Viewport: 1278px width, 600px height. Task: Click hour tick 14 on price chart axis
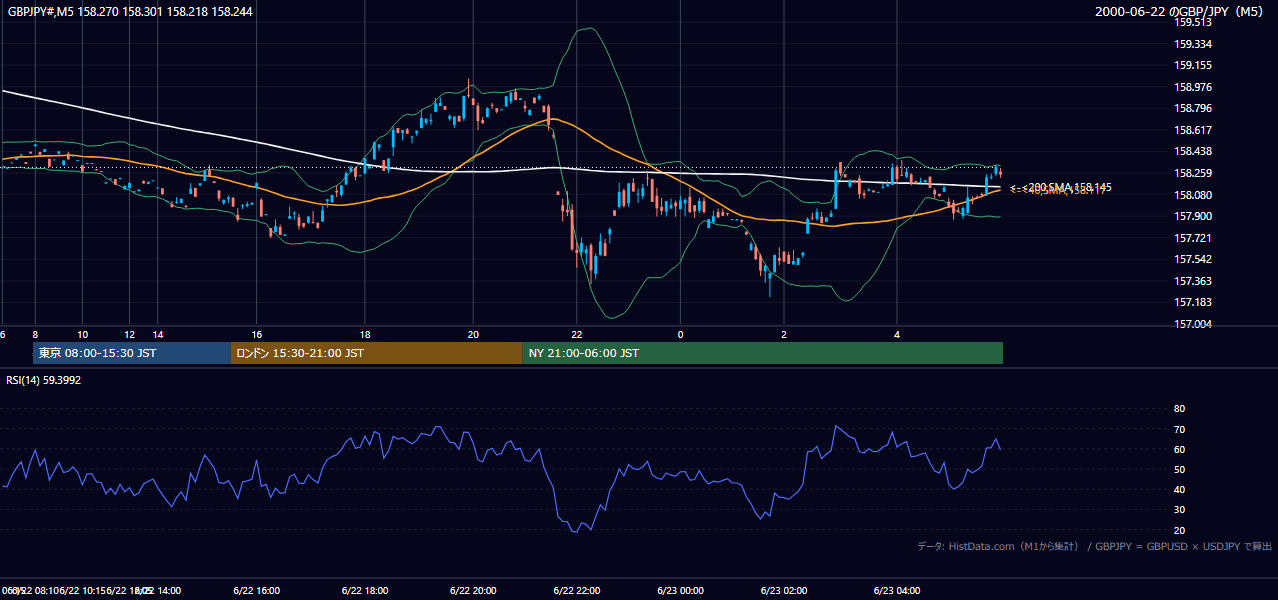coord(157,334)
